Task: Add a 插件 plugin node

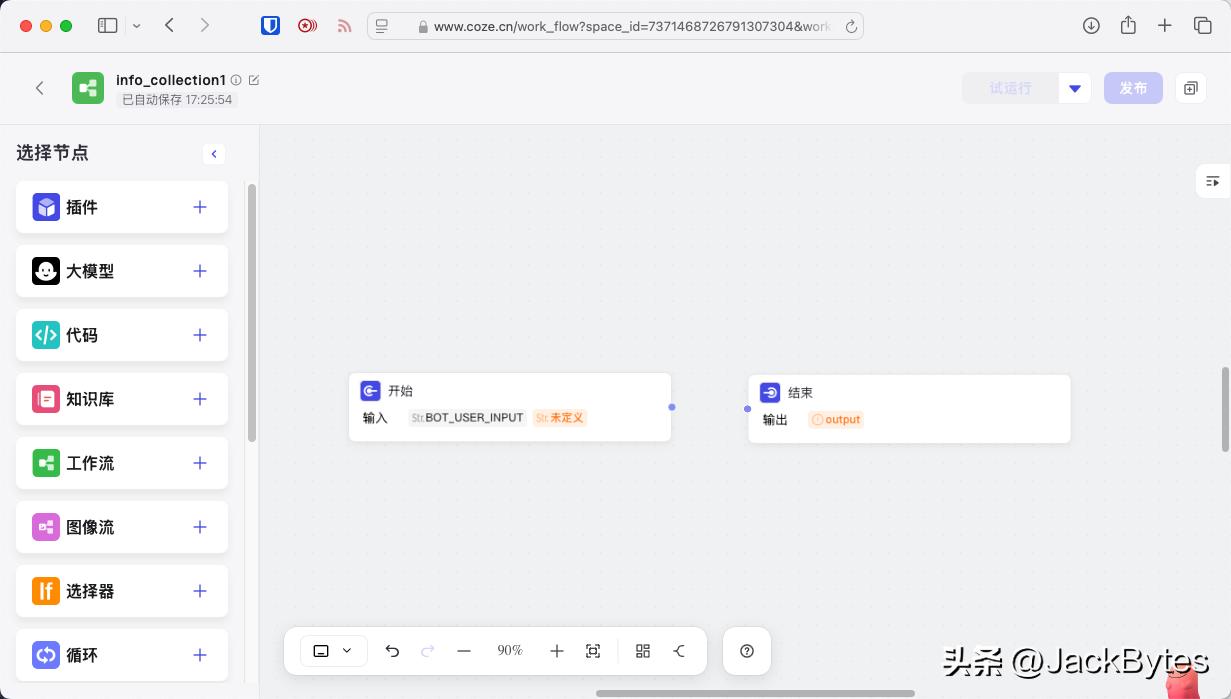Action: pos(200,207)
